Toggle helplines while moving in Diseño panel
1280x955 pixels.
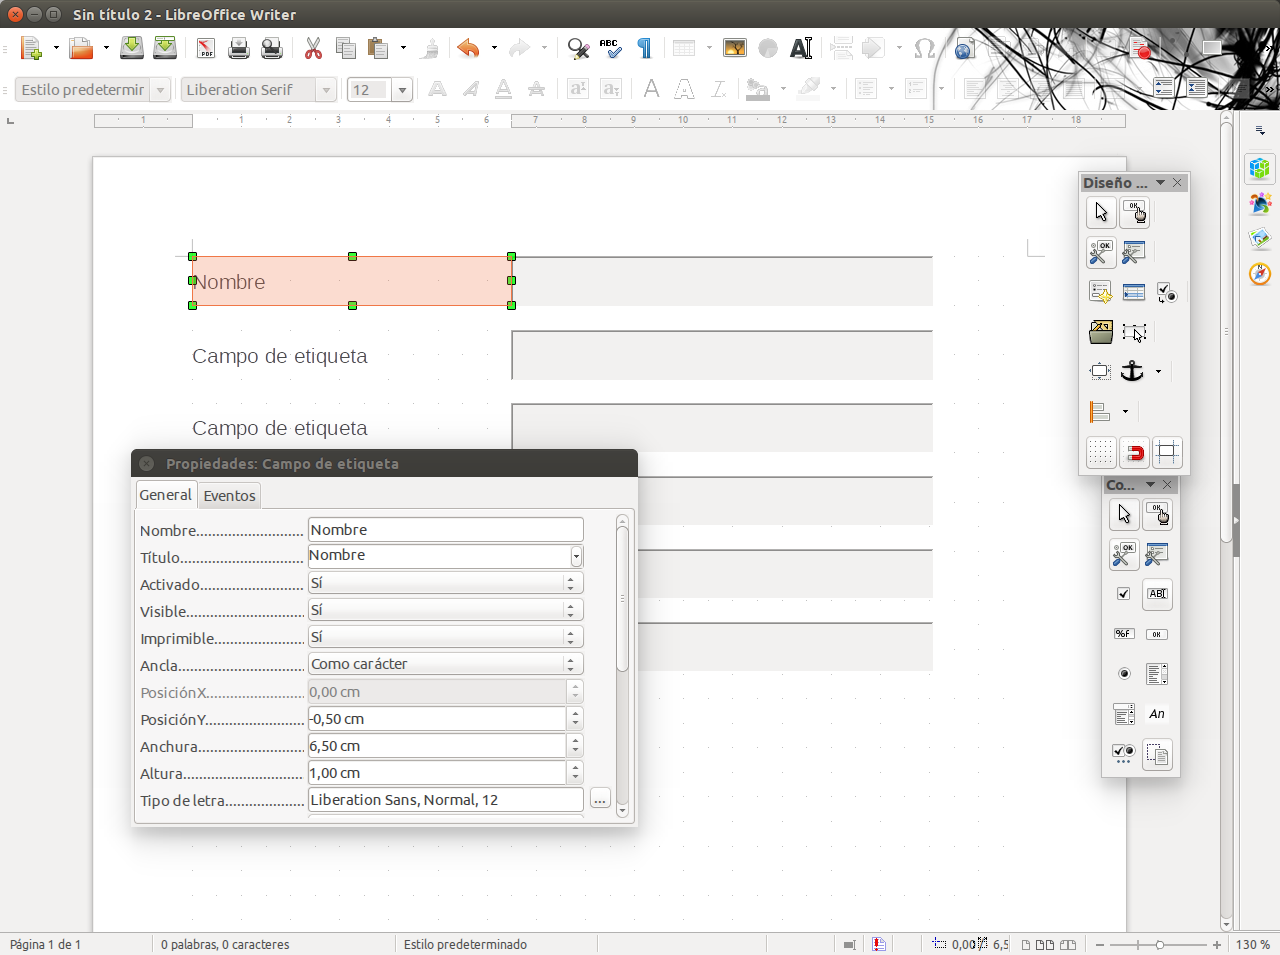1166,452
